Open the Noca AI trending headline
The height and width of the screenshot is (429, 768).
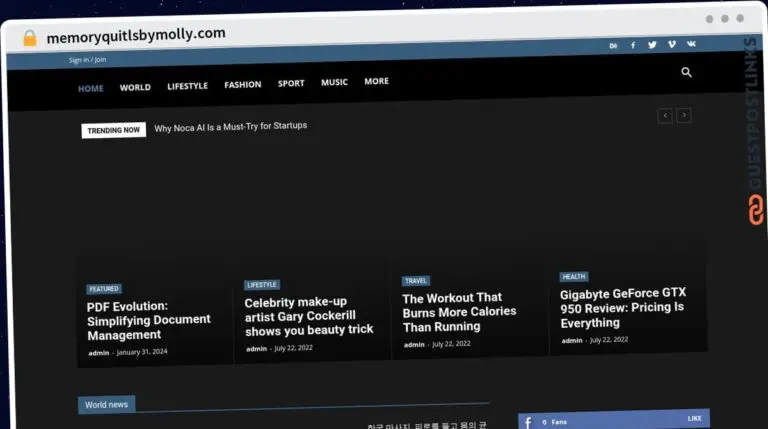pos(230,127)
